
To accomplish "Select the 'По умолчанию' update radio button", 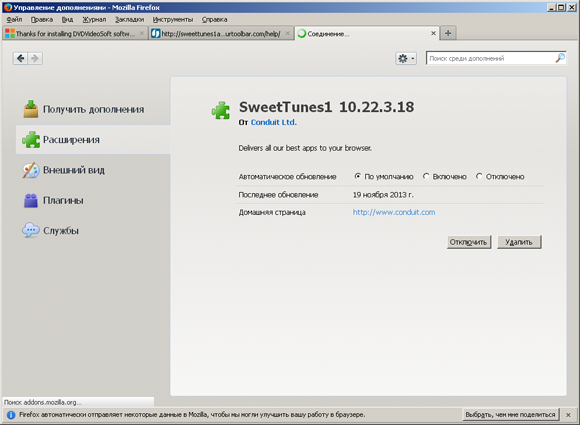I will 357,176.
